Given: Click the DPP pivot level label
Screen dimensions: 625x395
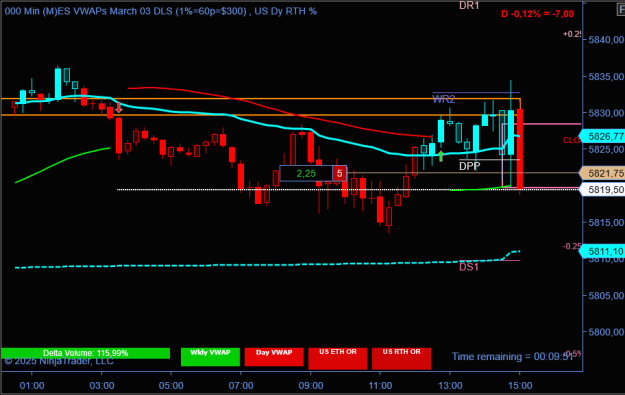Looking at the screenshot, I should point(470,166).
